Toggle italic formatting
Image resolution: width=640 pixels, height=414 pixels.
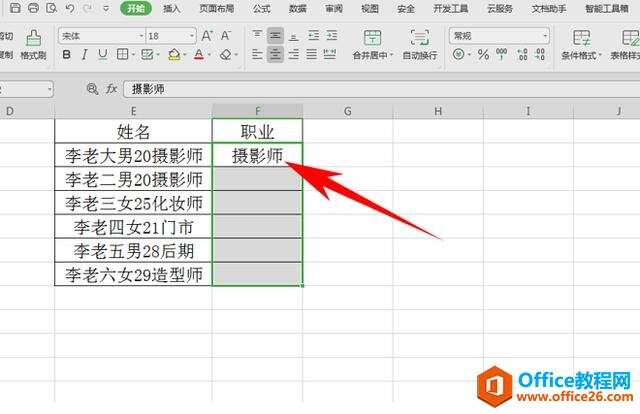point(84,54)
